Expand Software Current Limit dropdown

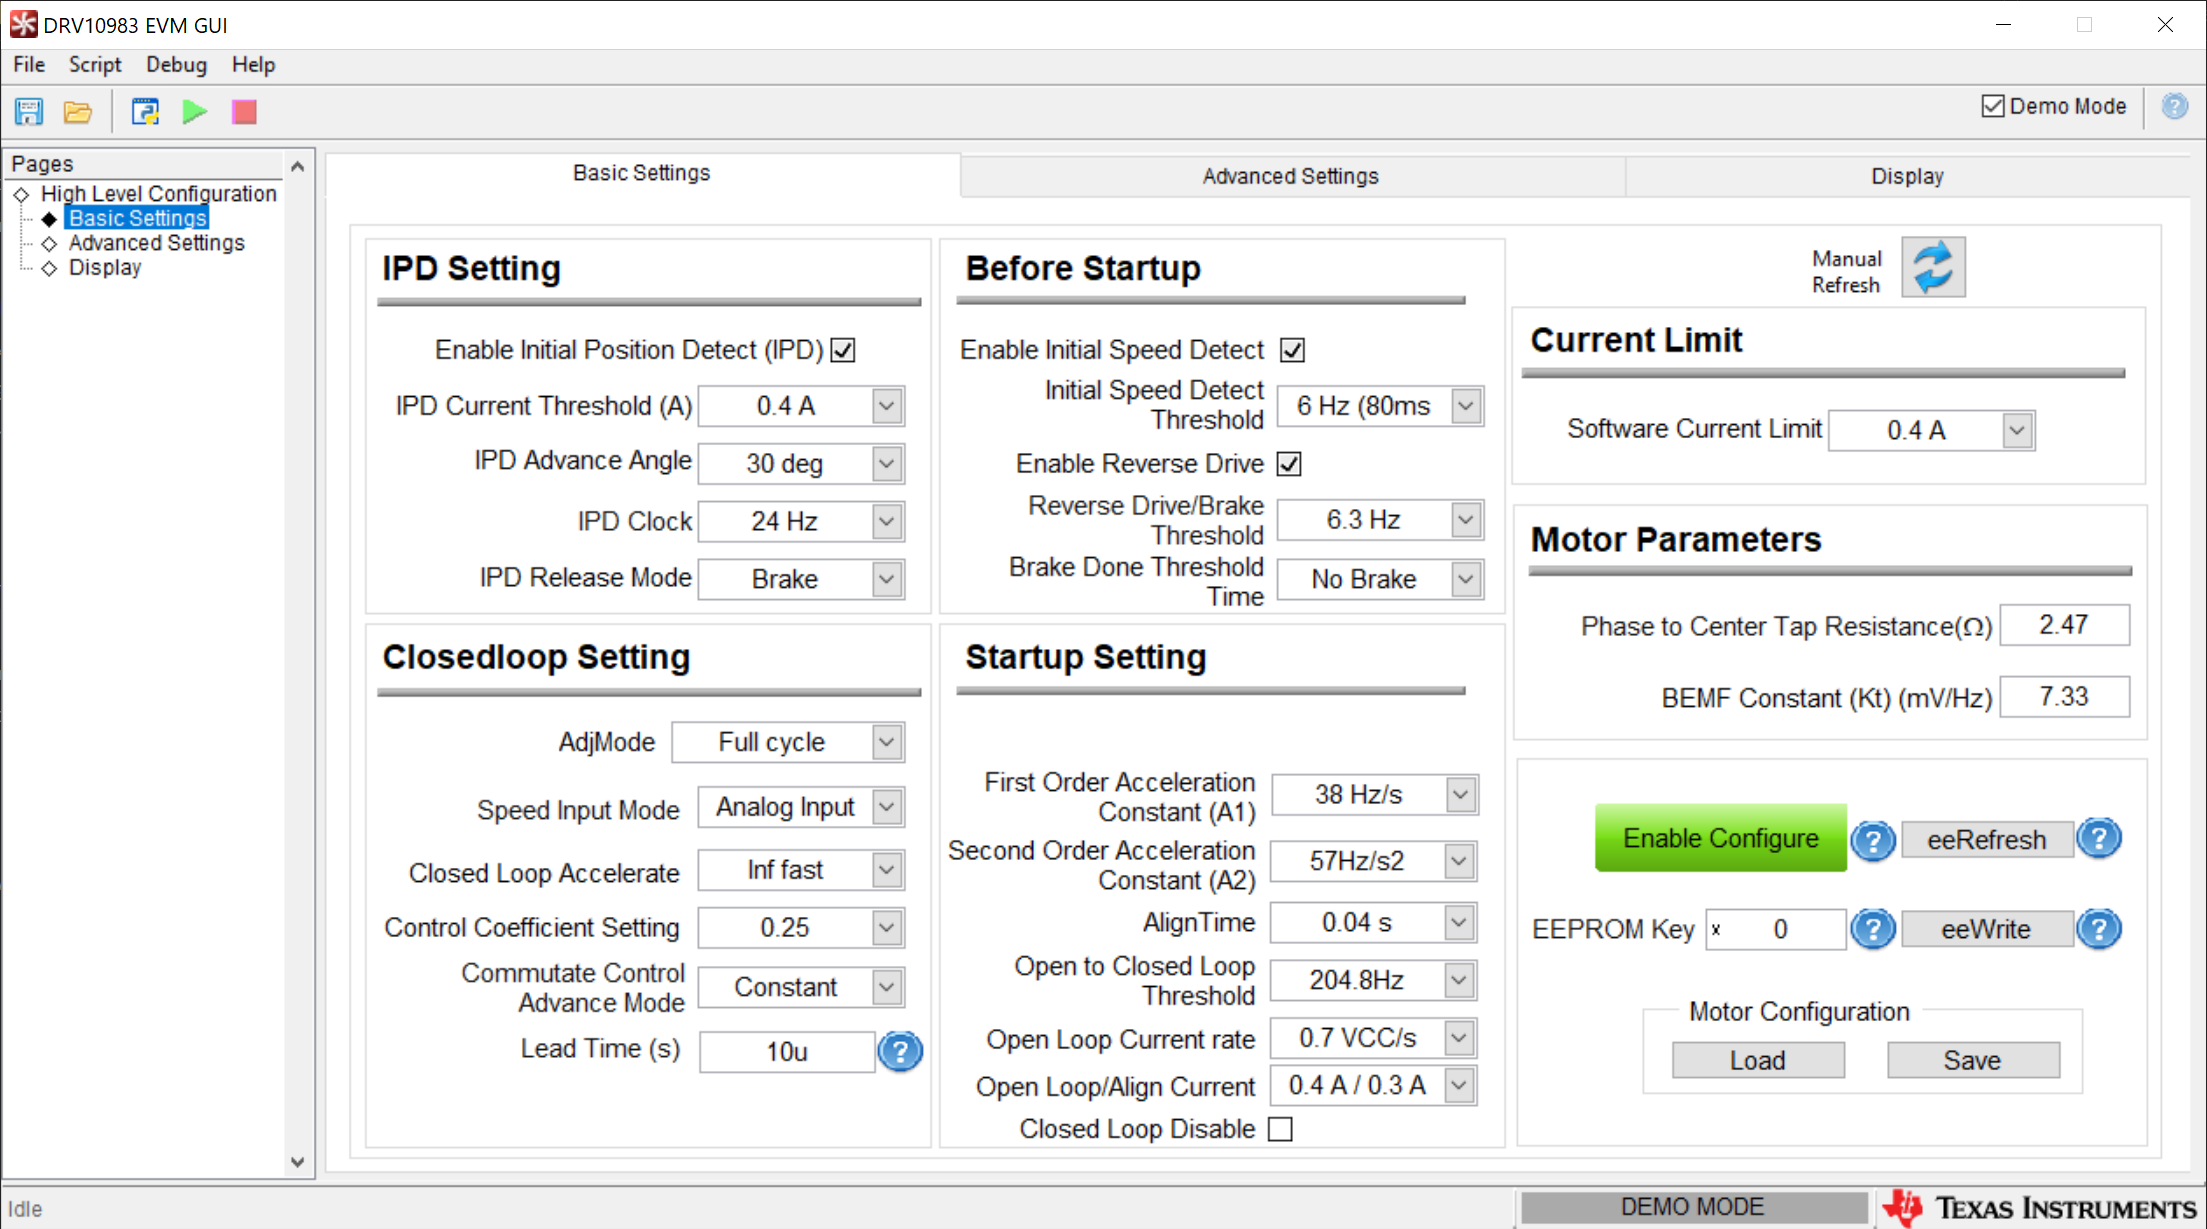point(2017,430)
